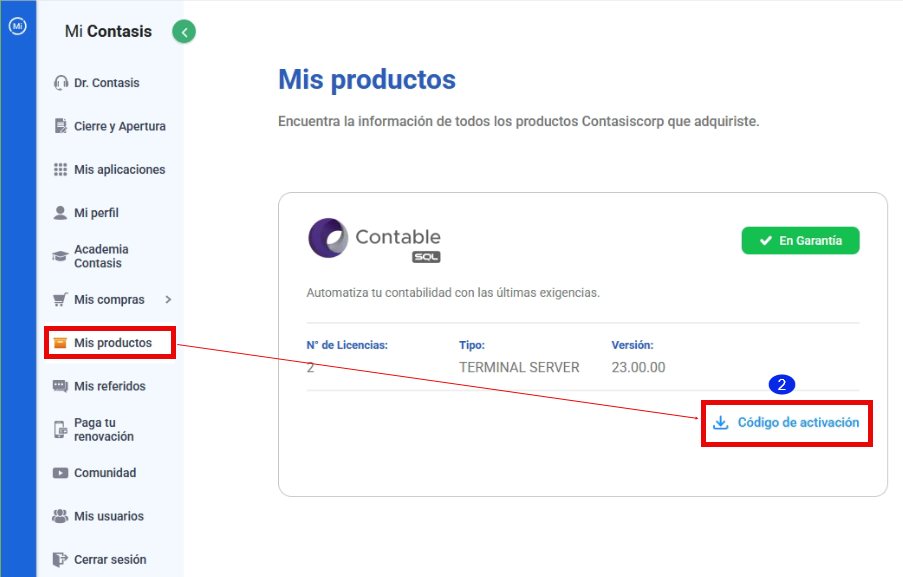903x577 pixels.
Task: Open Cierre y Apertura section
Action: point(120,126)
